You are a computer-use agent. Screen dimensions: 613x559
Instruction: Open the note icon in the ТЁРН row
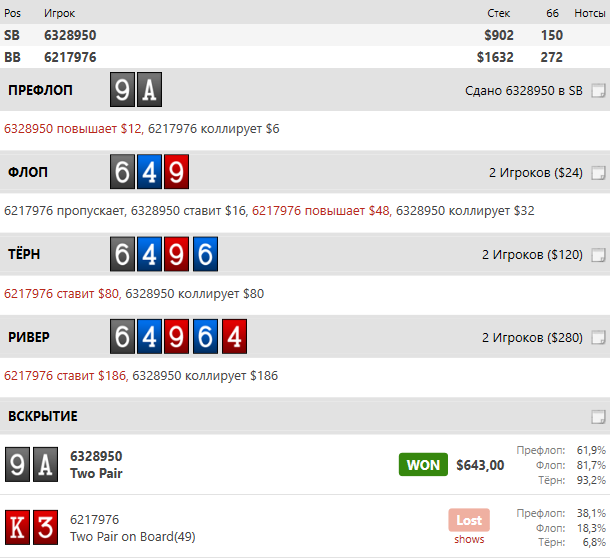598,255
